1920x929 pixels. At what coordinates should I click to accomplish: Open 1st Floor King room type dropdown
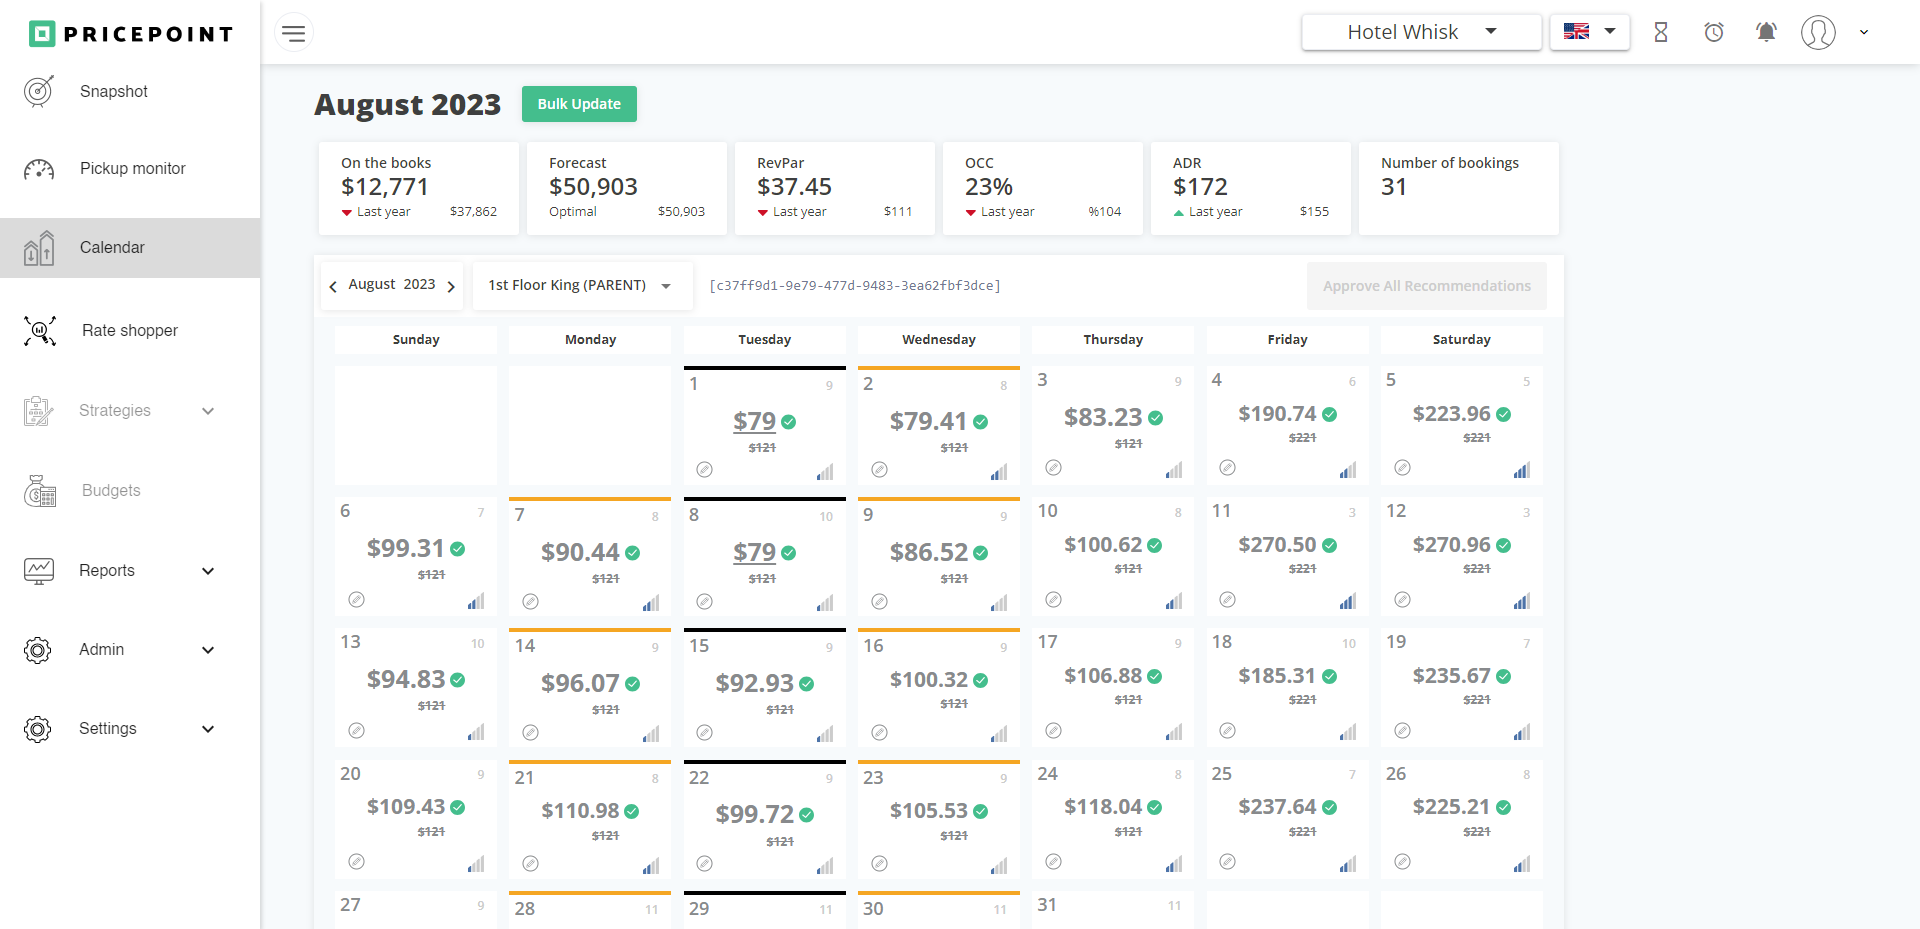tap(581, 286)
